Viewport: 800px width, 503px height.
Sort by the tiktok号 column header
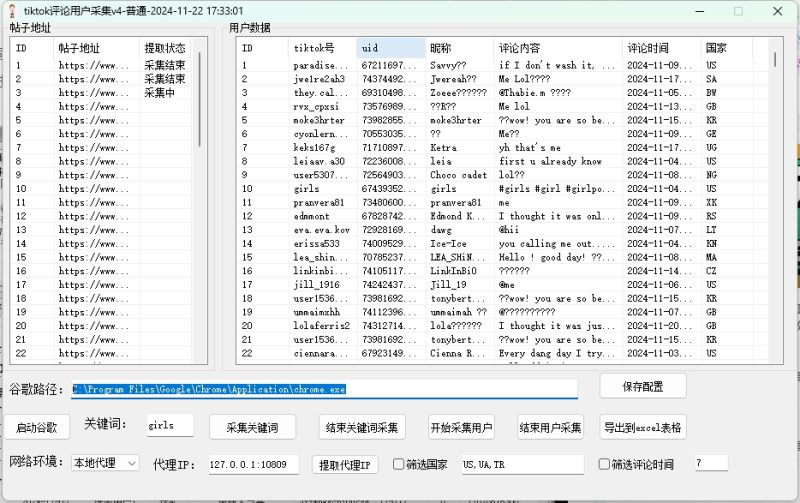click(323, 48)
